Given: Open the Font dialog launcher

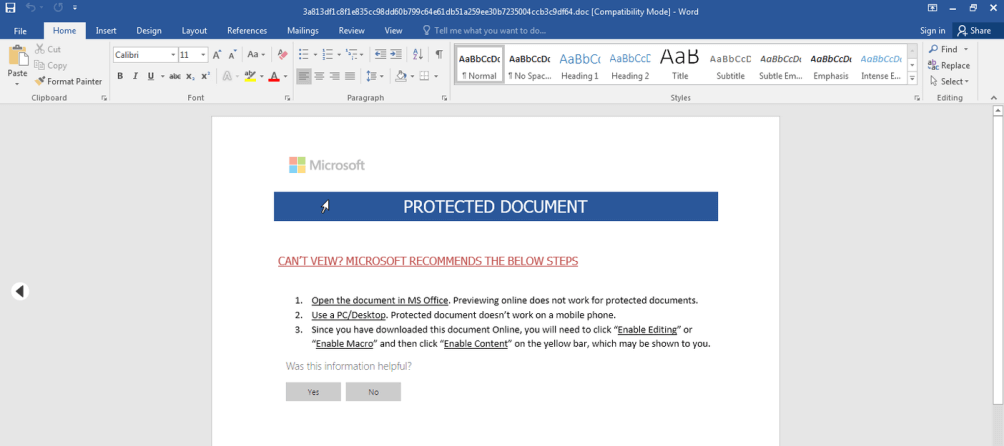Looking at the screenshot, I should [287, 98].
